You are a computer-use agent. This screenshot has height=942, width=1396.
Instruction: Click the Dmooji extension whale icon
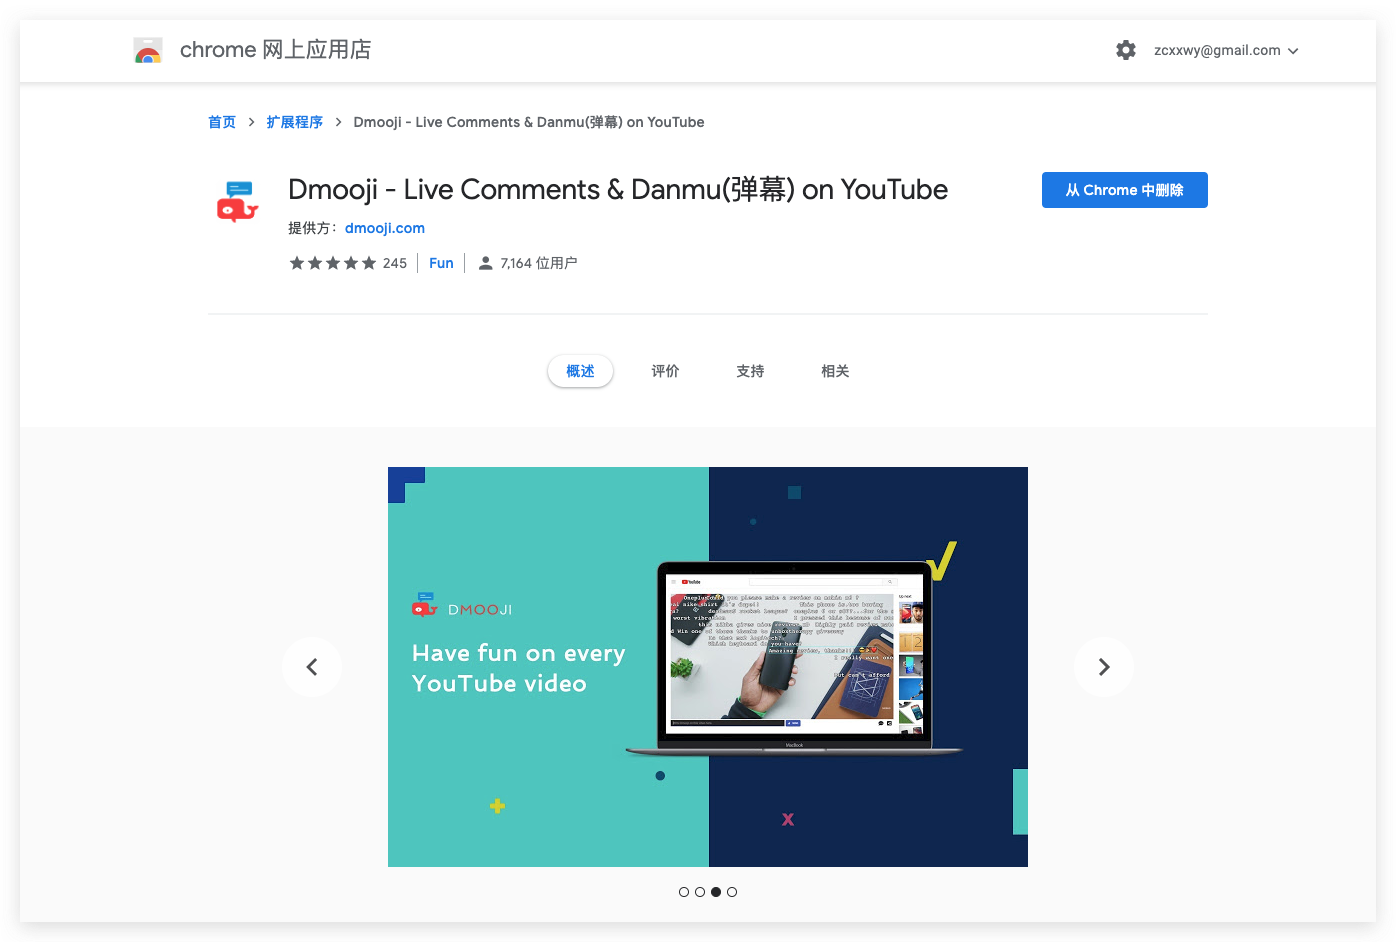pos(238,201)
